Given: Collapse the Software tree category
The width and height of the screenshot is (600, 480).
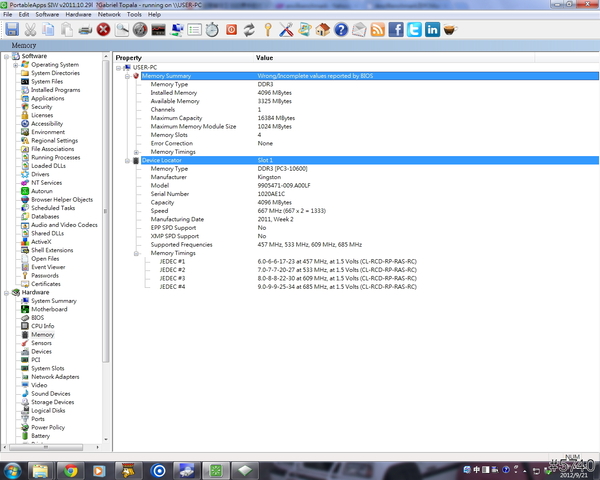Looking at the screenshot, I should click(6, 57).
